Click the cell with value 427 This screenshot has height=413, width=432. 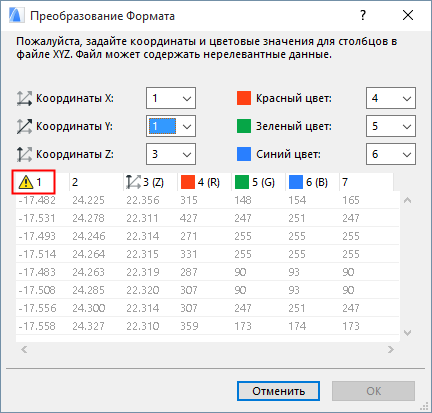189,218
